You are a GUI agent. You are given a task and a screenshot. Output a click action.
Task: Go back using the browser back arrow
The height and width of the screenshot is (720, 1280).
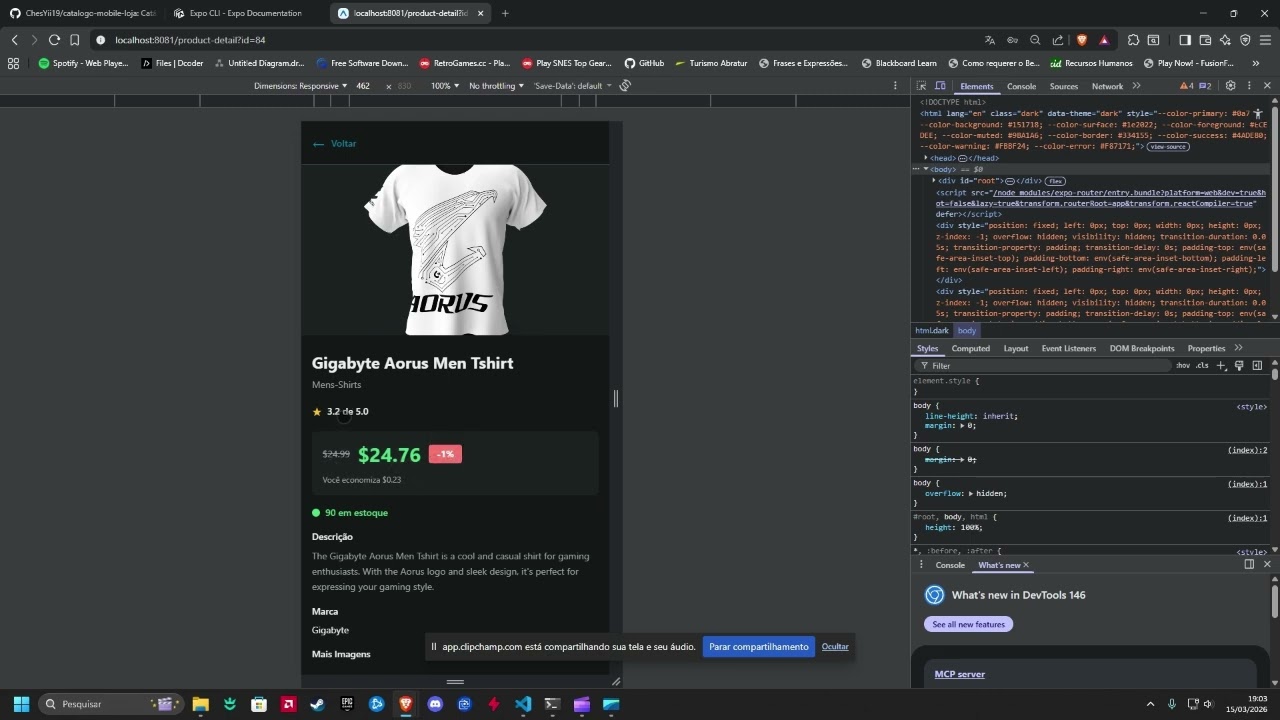click(15, 40)
